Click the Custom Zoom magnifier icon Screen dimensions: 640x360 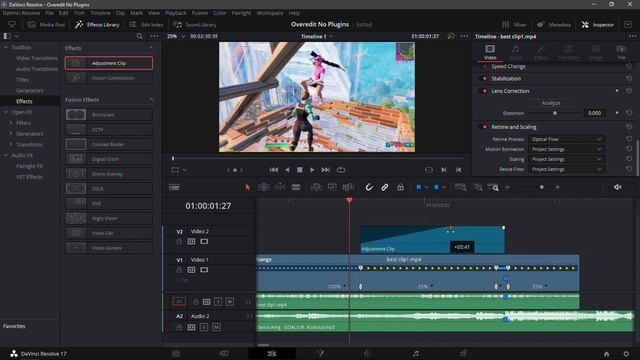(x=493, y=187)
